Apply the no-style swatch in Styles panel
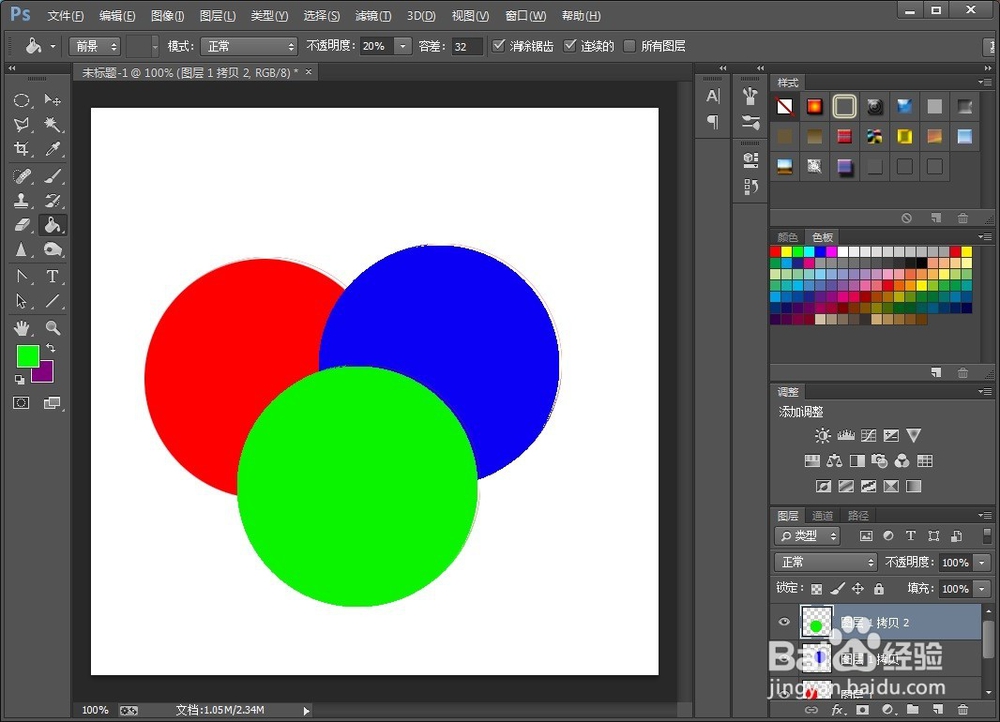 click(784, 106)
